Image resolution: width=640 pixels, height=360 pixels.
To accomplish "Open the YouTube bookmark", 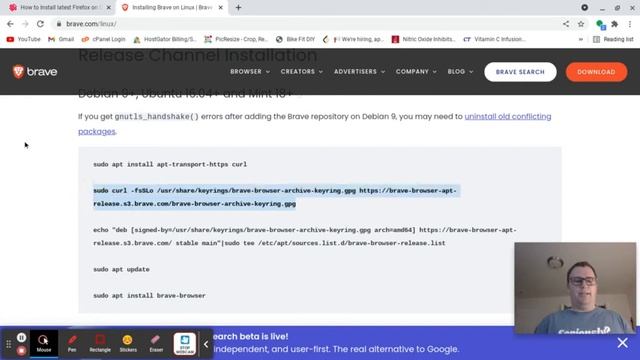I will (x=24, y=39).
